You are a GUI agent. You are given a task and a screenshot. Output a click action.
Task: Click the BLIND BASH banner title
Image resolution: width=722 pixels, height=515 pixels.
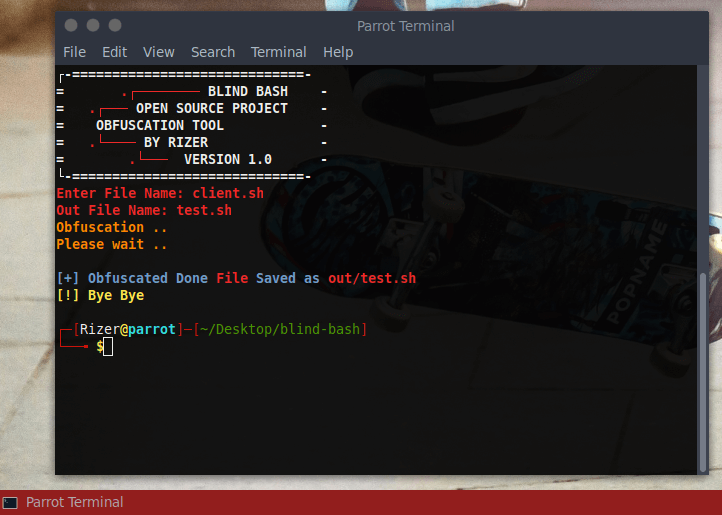coord(247,91)
